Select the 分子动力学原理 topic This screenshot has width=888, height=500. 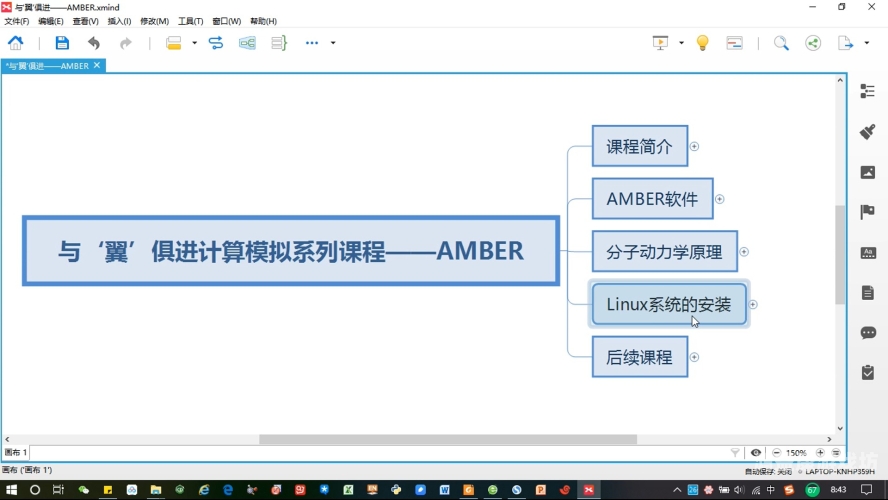coord(665,251)
